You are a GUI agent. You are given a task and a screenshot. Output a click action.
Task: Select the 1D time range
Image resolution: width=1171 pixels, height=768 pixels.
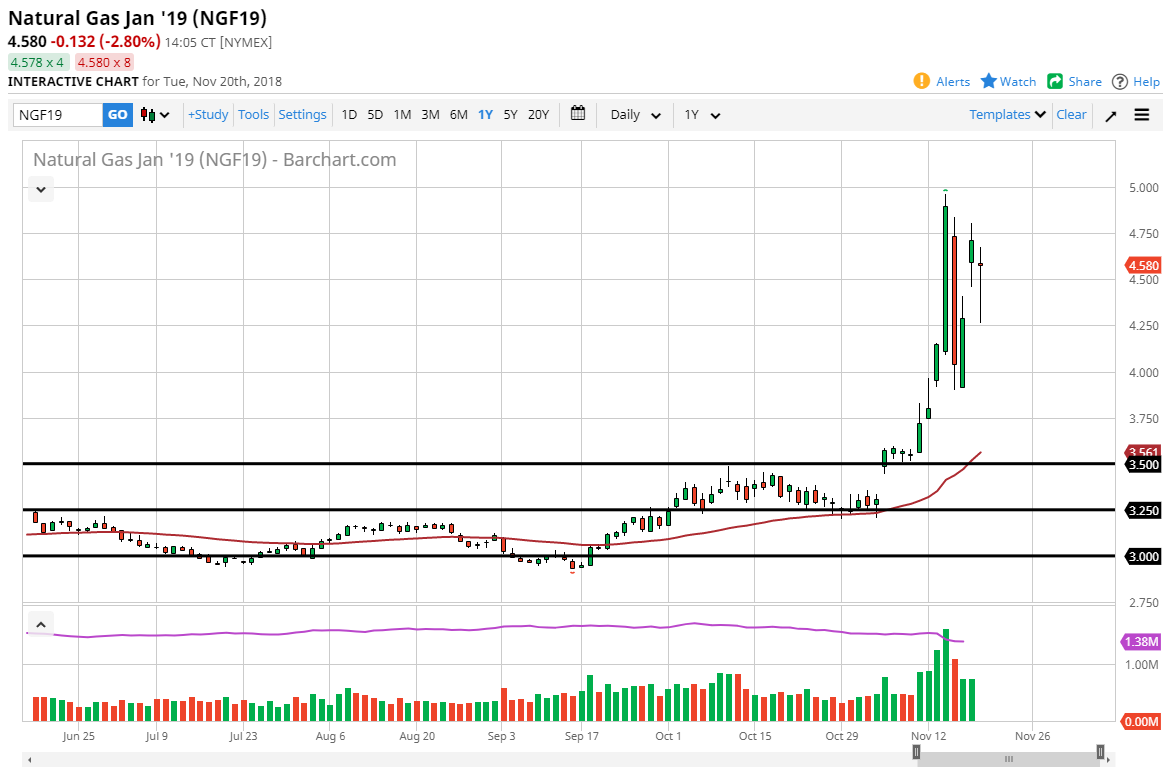coord(349,115)
